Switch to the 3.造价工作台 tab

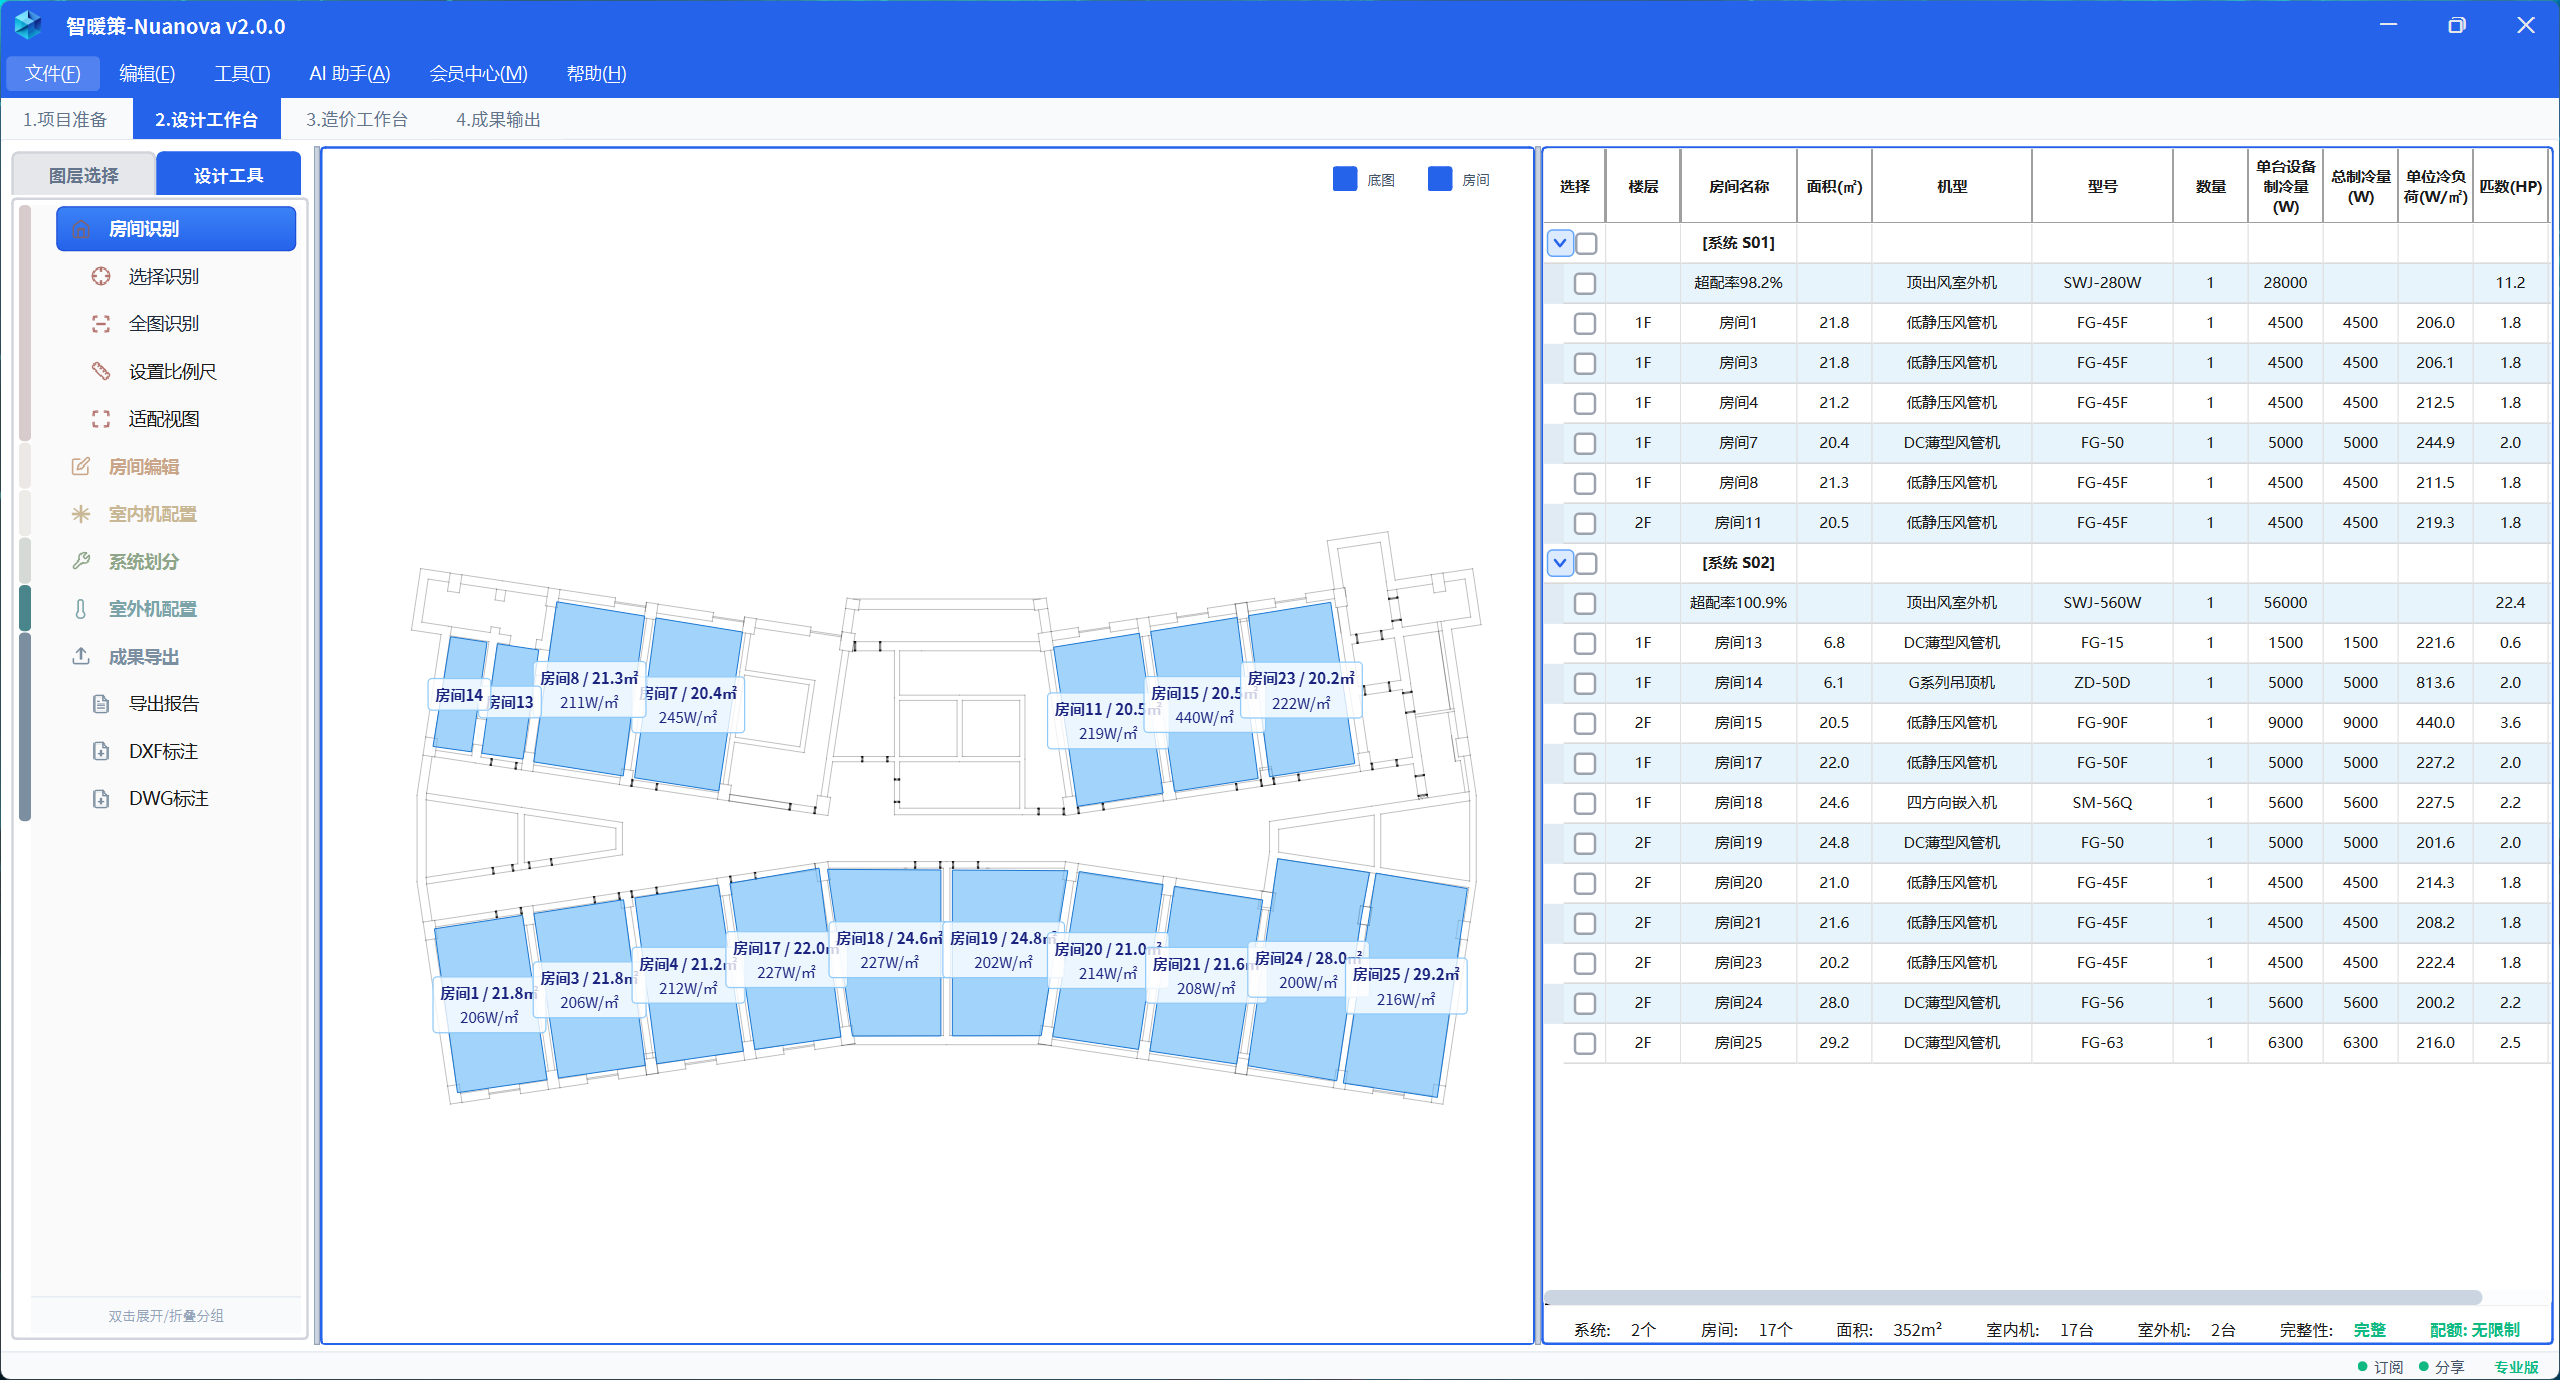[357, 119]
